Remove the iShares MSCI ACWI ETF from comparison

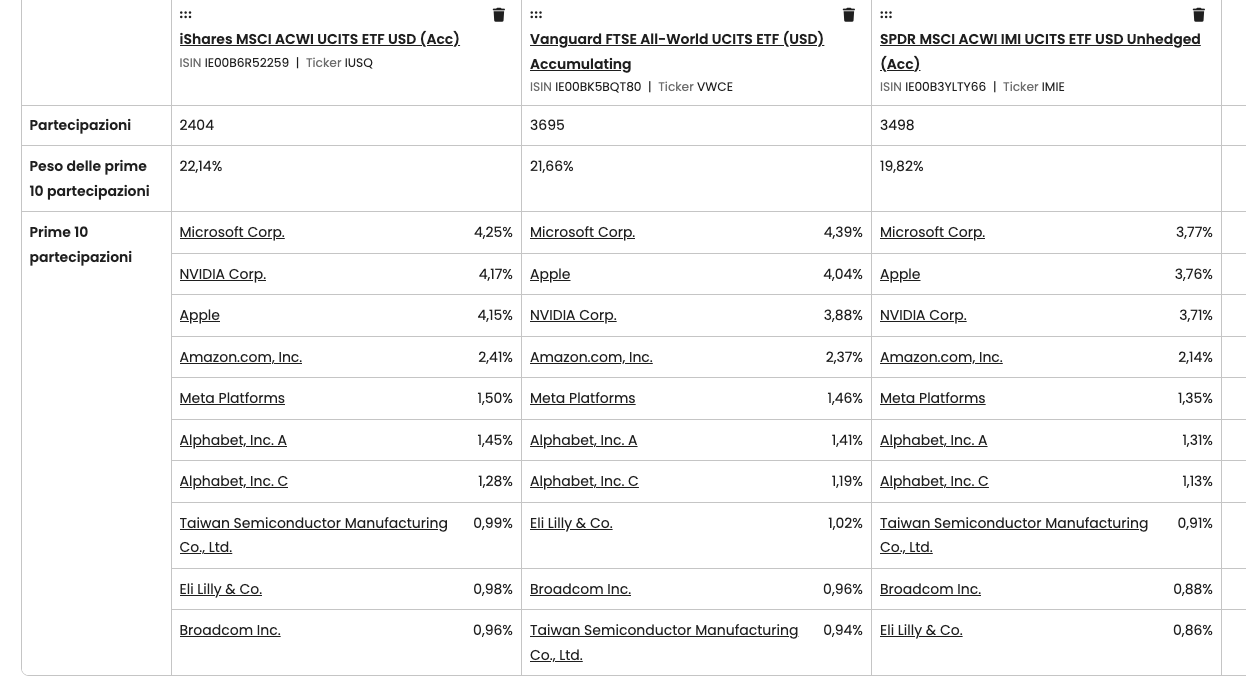click(x=498, y=14)
